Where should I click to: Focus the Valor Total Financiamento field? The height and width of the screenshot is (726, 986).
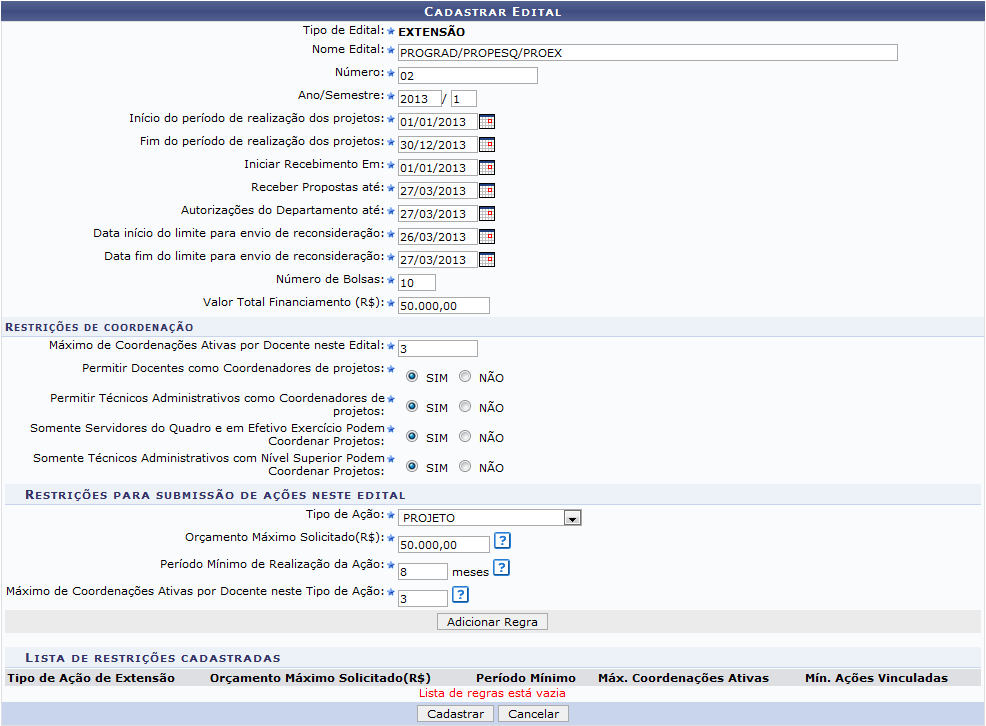443,306
